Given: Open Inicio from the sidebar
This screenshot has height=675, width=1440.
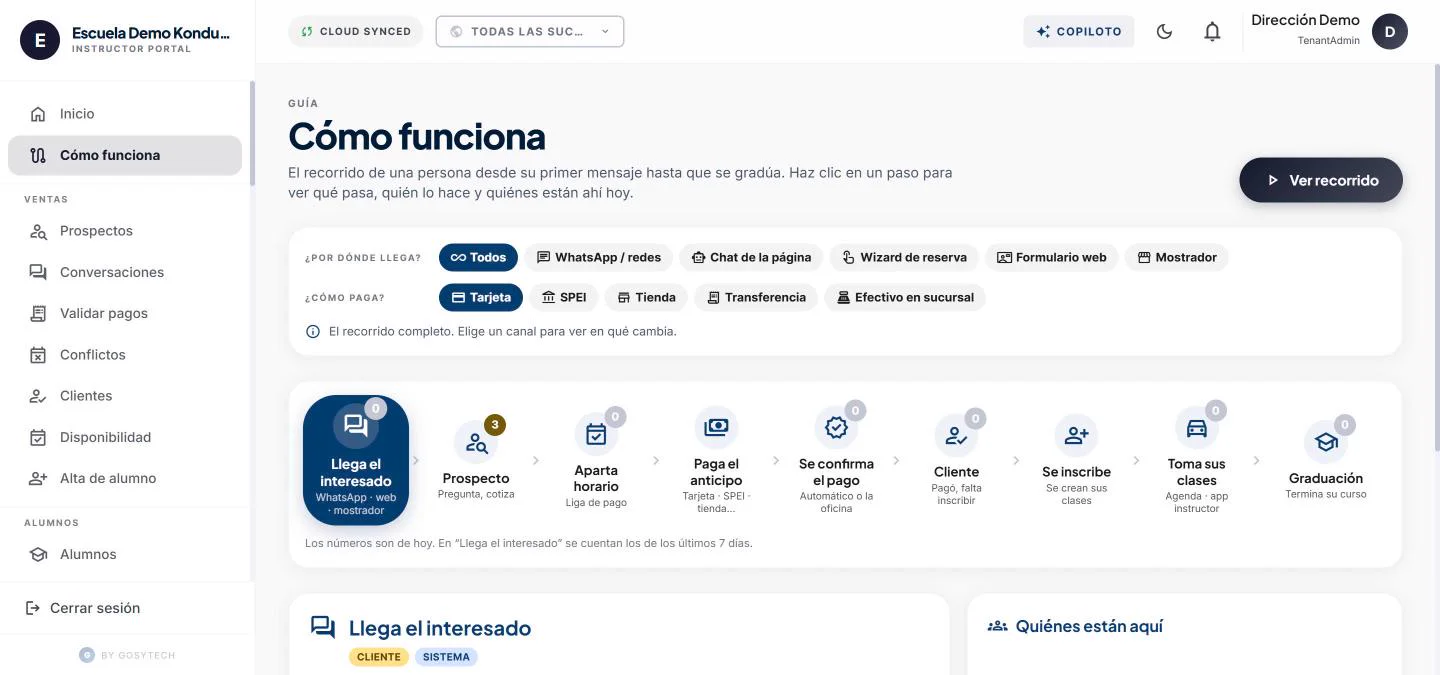Looking at the screenshot, I should (125, 114).
